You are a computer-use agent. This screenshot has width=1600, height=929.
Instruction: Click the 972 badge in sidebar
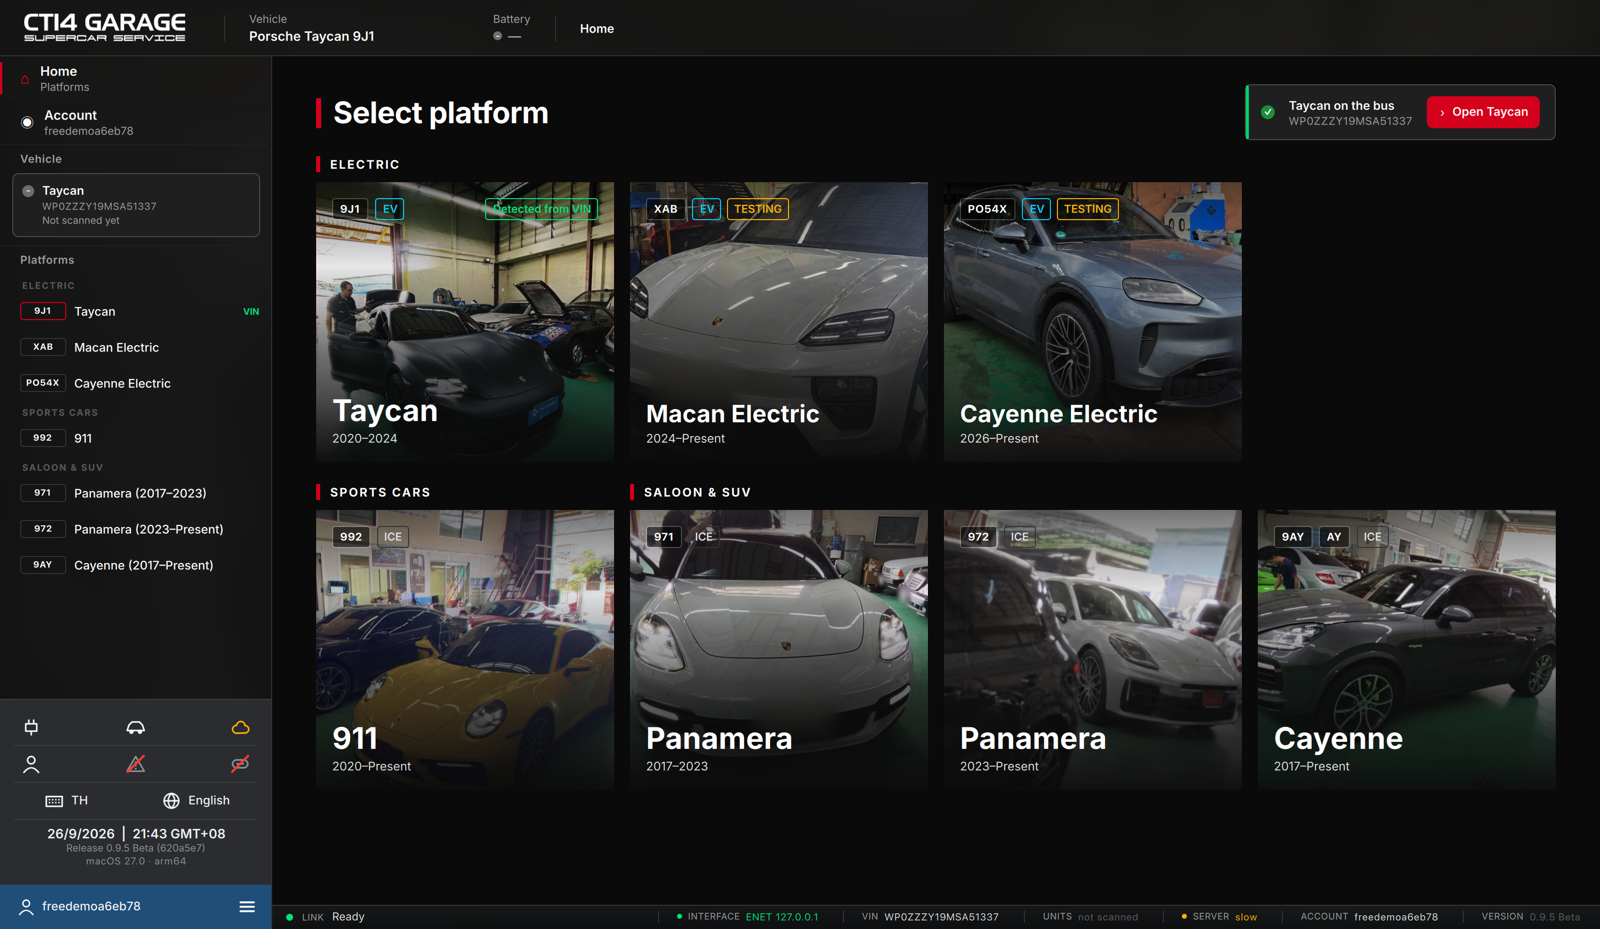tap(43, 529)
